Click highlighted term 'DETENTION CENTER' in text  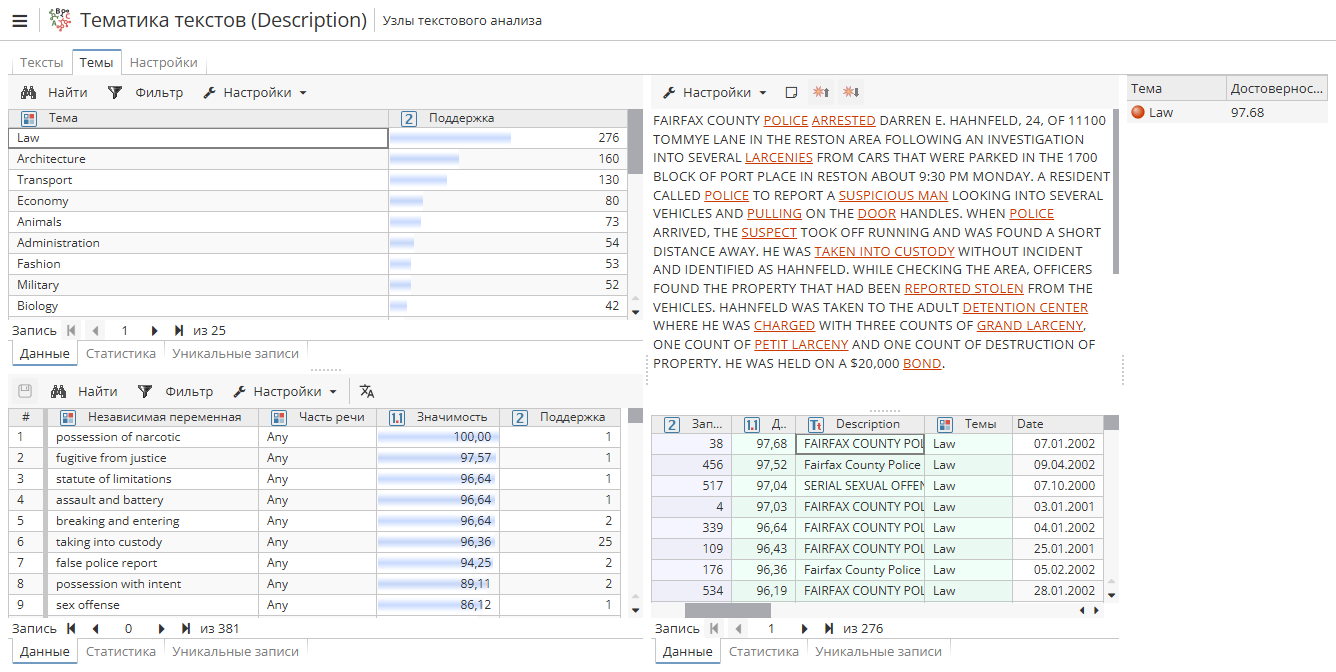pyautogui.click(x=1025, y=307)
